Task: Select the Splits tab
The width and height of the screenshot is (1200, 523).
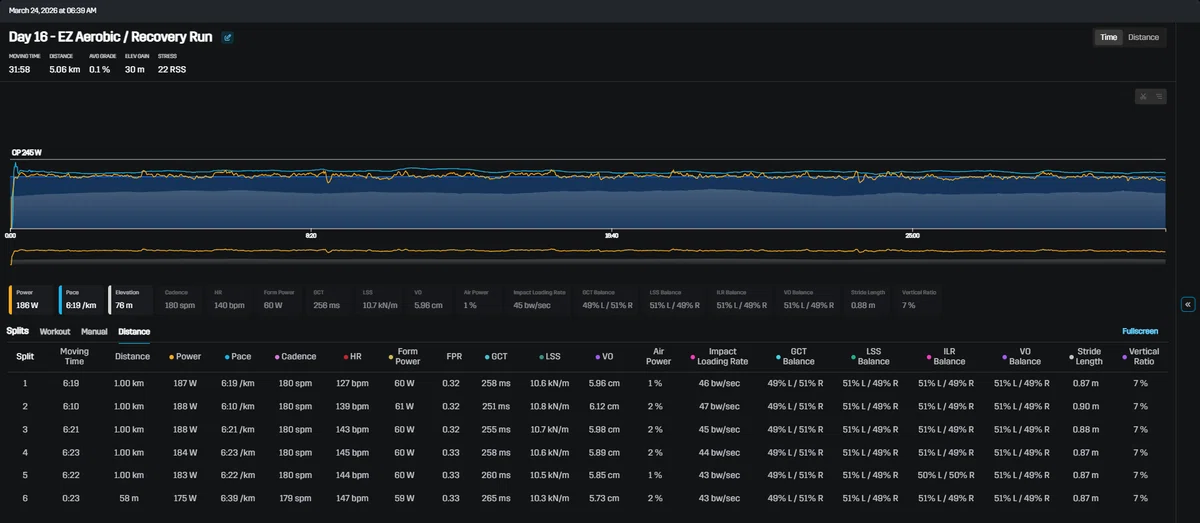Action: [18, 331]
